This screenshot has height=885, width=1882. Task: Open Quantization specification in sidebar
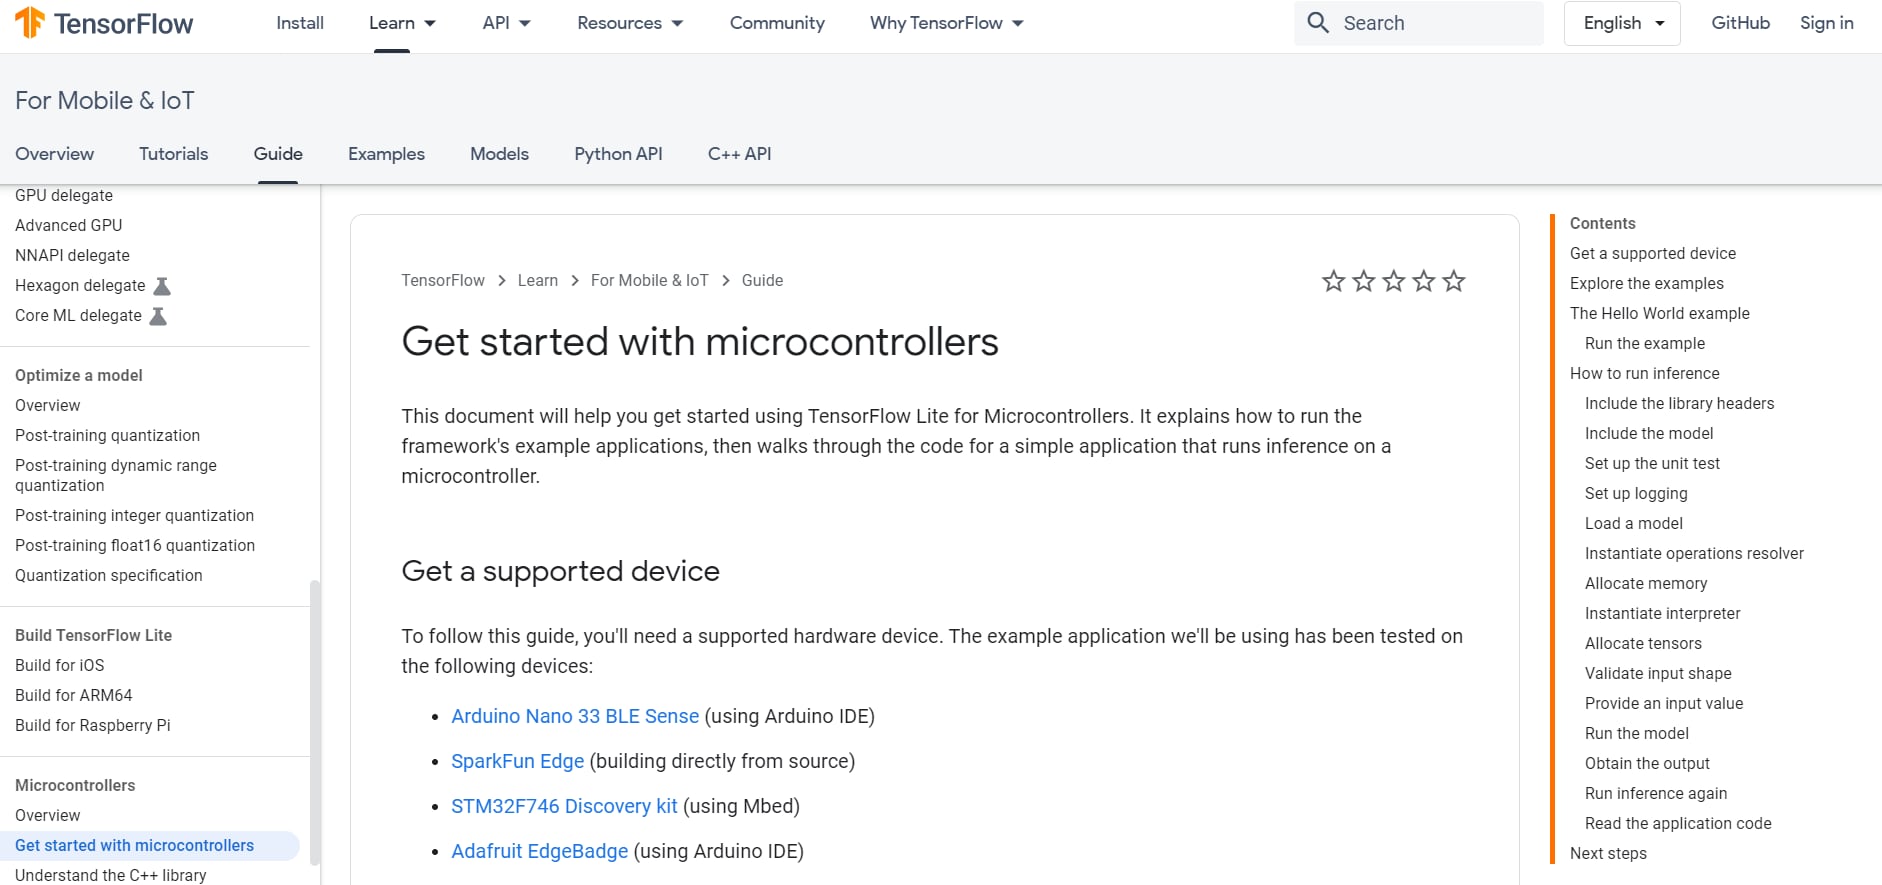[x=109, y=575]
